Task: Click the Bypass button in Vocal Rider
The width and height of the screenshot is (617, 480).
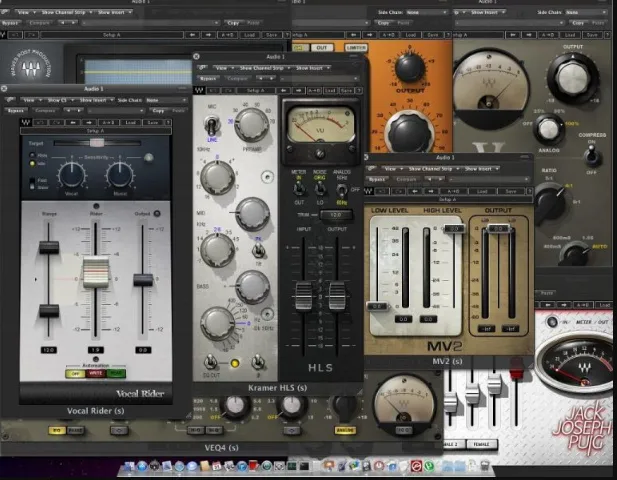Action: point(16,111)
